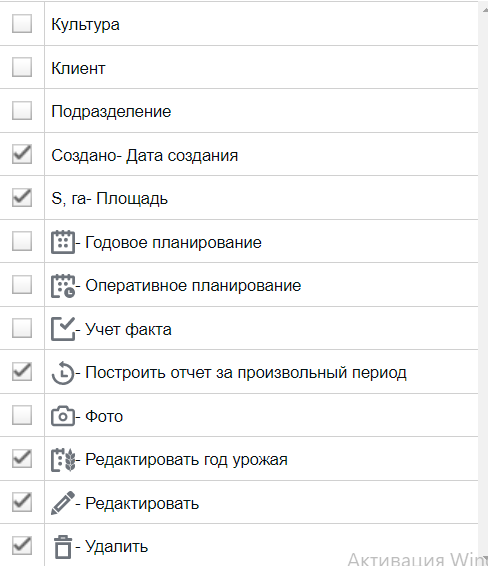The height and width of the screenshot is (566, 488).
Task: Click the Редактировать год урожая label
Action: [186, 460]
